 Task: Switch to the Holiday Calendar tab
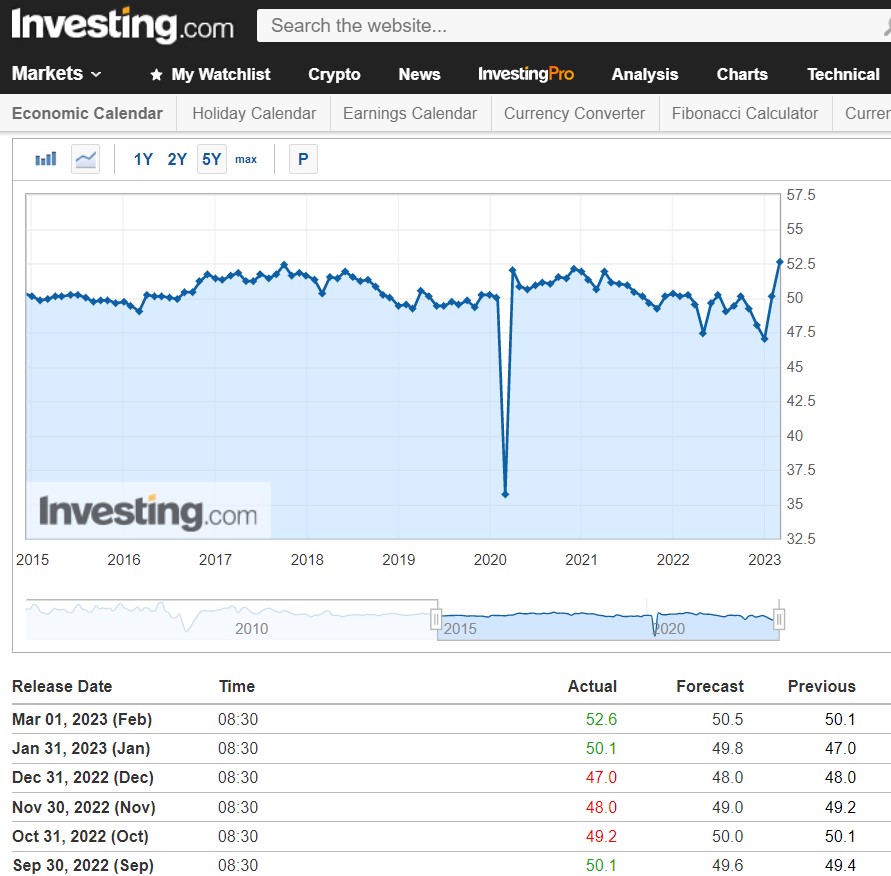pyautogui.click(x=252, y=113)
